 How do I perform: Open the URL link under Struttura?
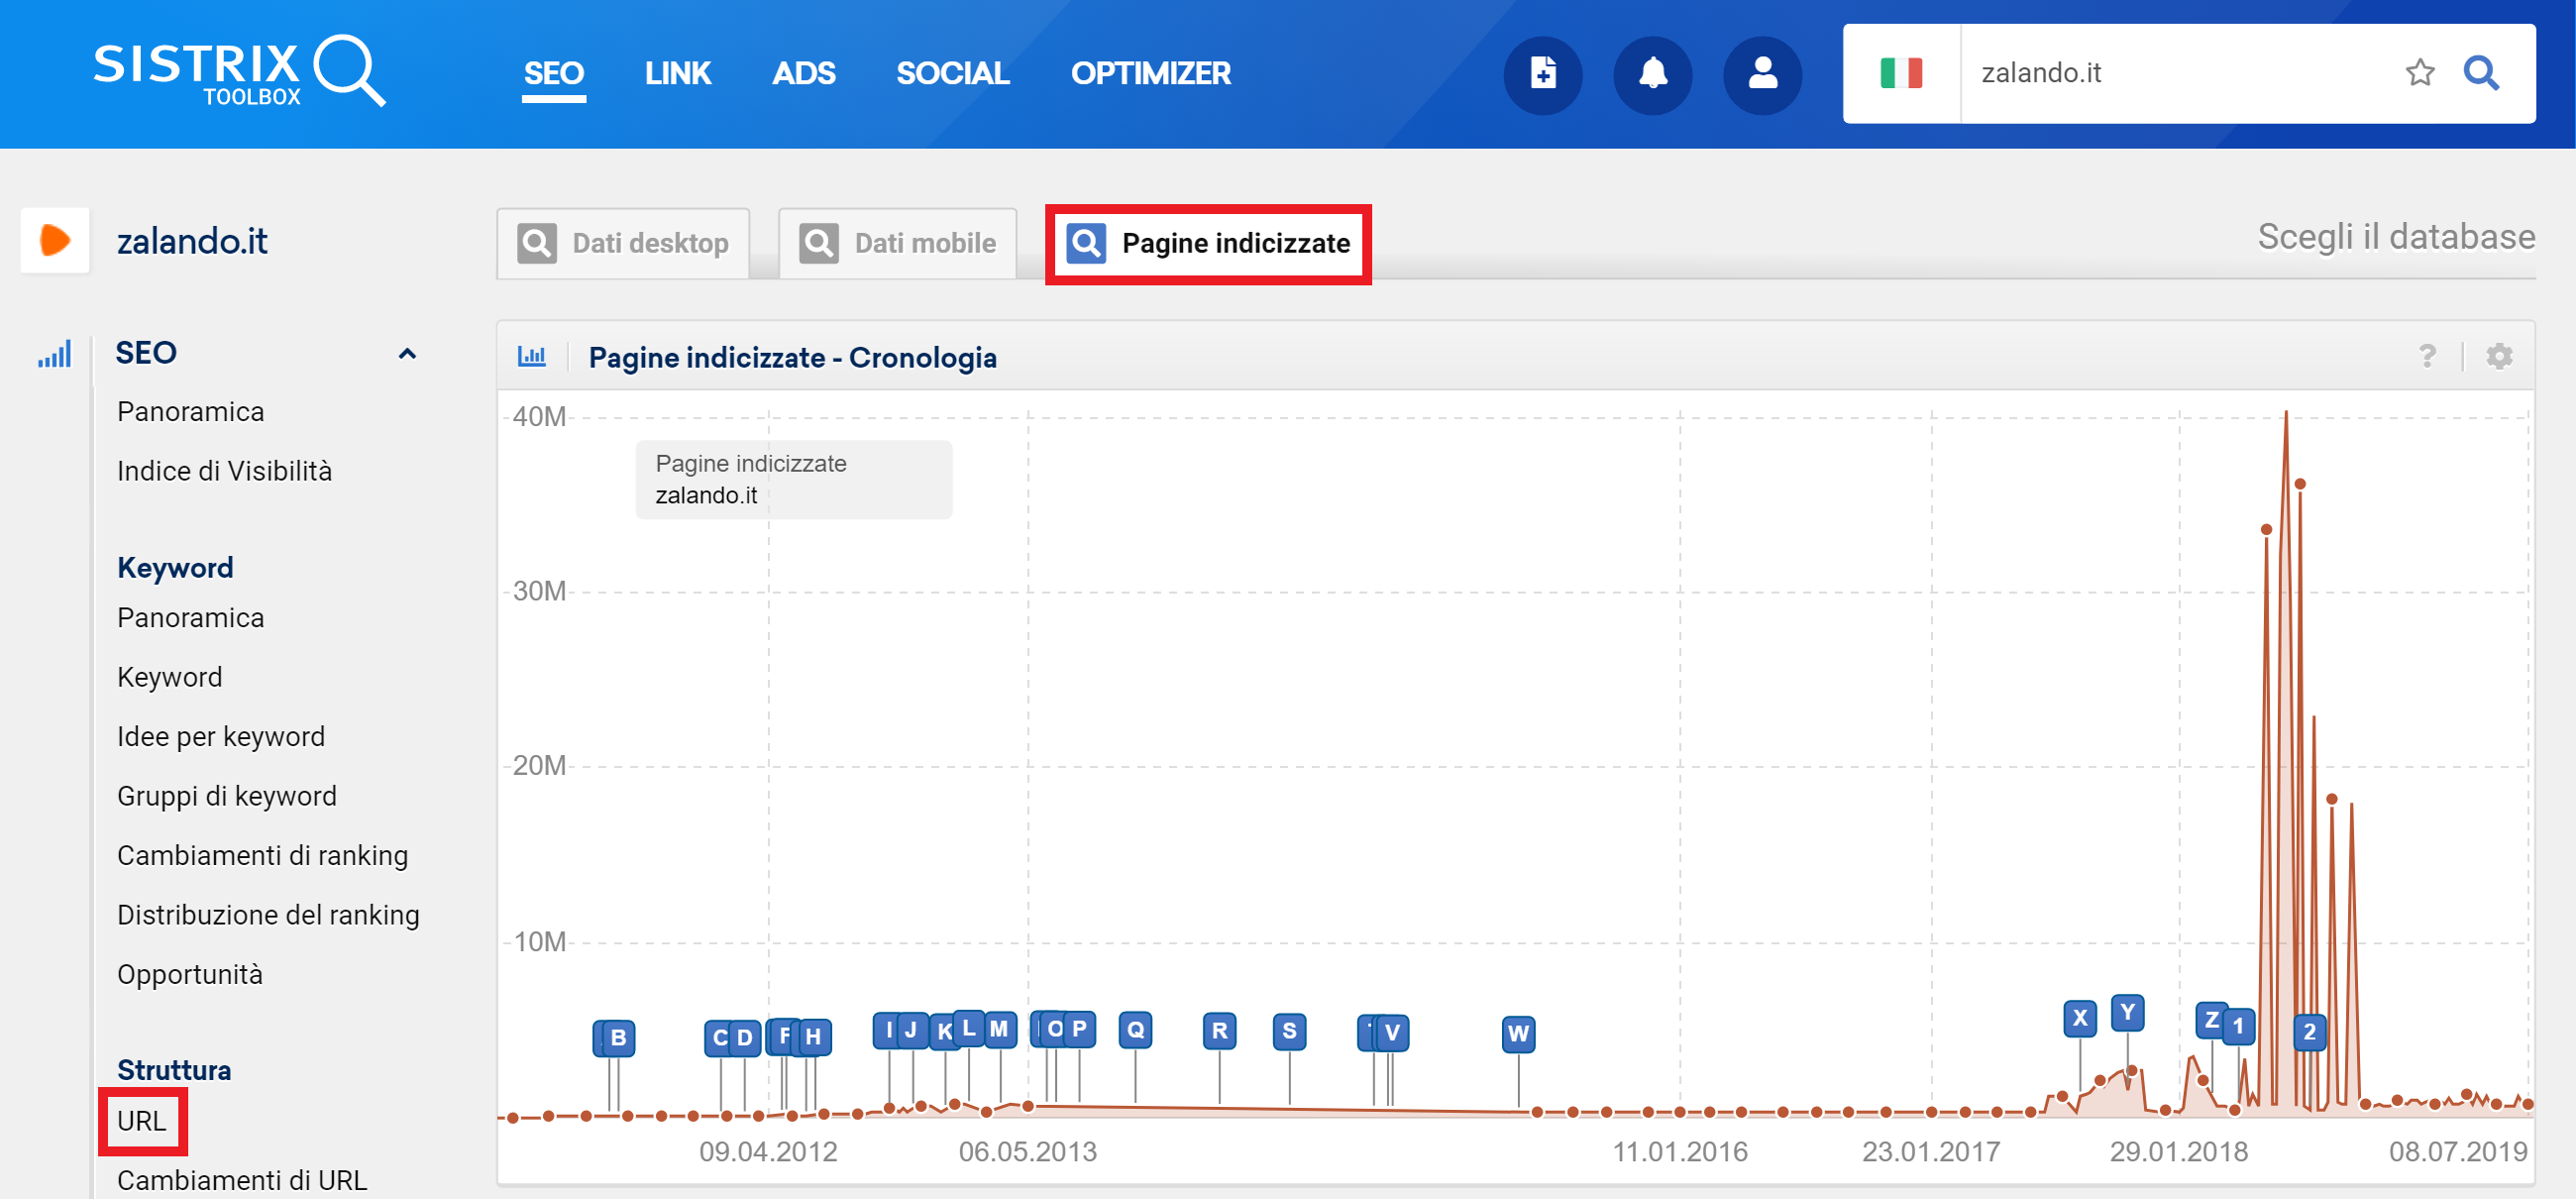[x=141, y=1121]
